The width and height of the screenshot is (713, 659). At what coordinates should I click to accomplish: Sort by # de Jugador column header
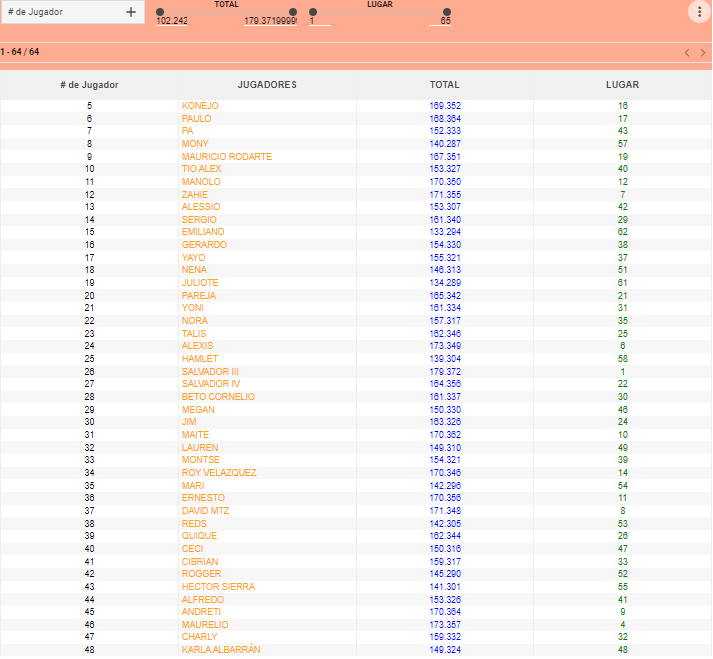click(x=89, y=85)
